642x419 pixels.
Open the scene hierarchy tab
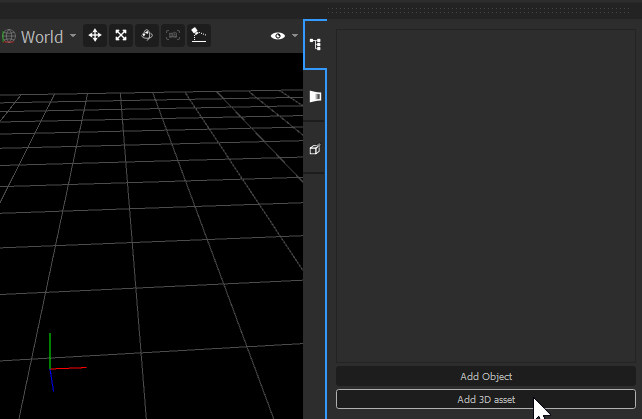315,45
